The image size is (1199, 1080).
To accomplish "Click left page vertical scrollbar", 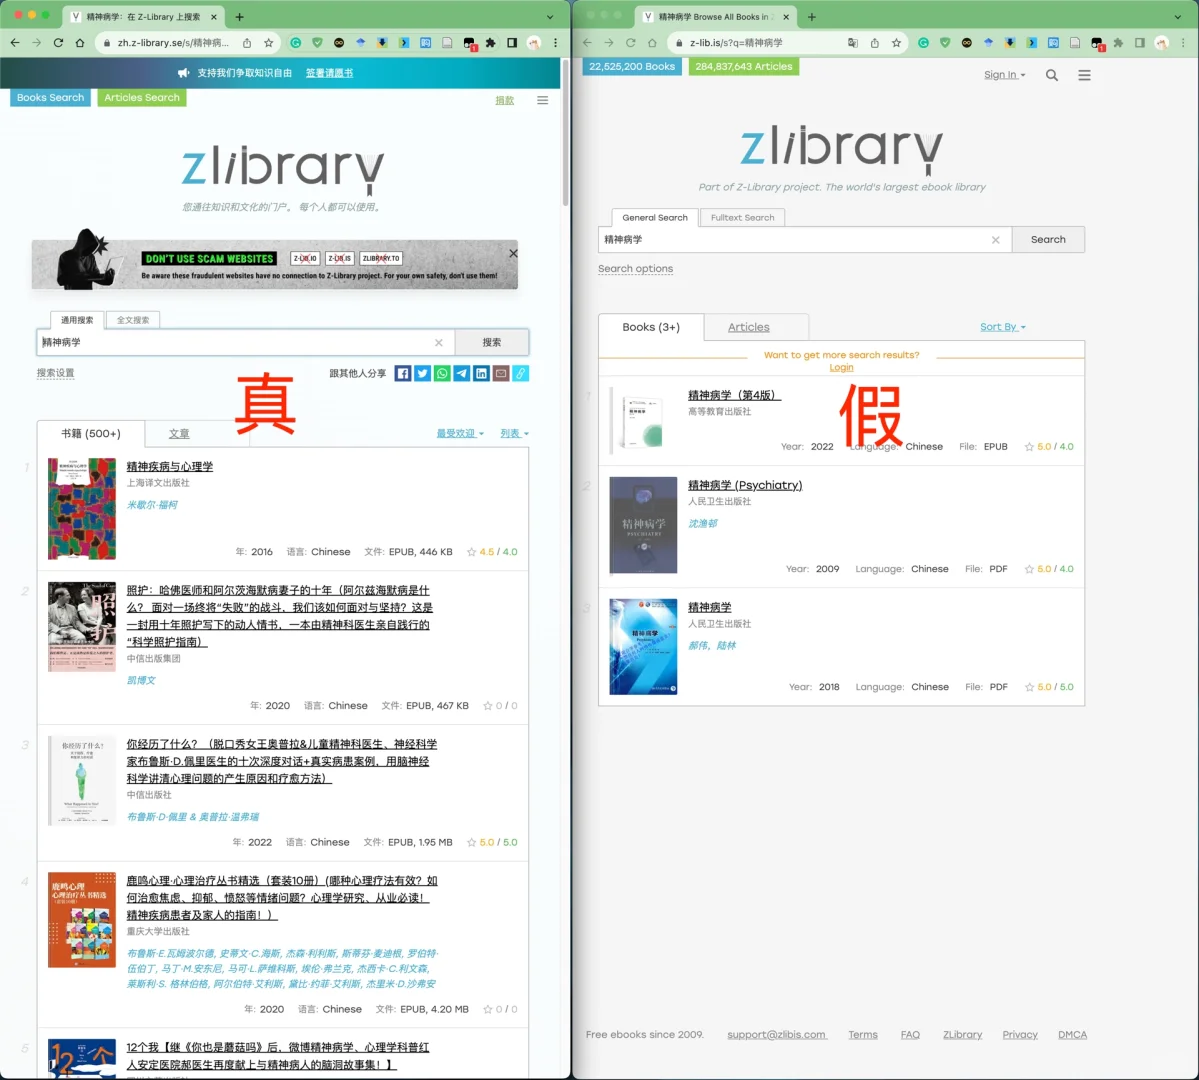I will (566, 134).
